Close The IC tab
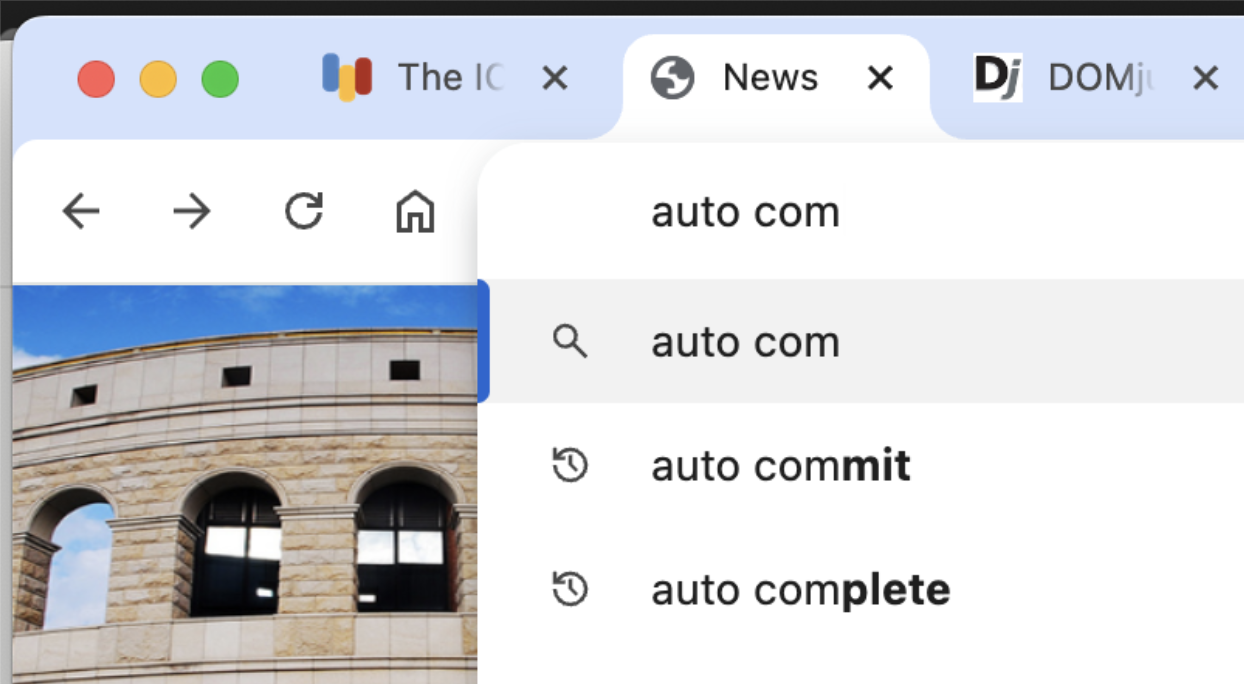The image size is (1244, 684). coord(555,78)
